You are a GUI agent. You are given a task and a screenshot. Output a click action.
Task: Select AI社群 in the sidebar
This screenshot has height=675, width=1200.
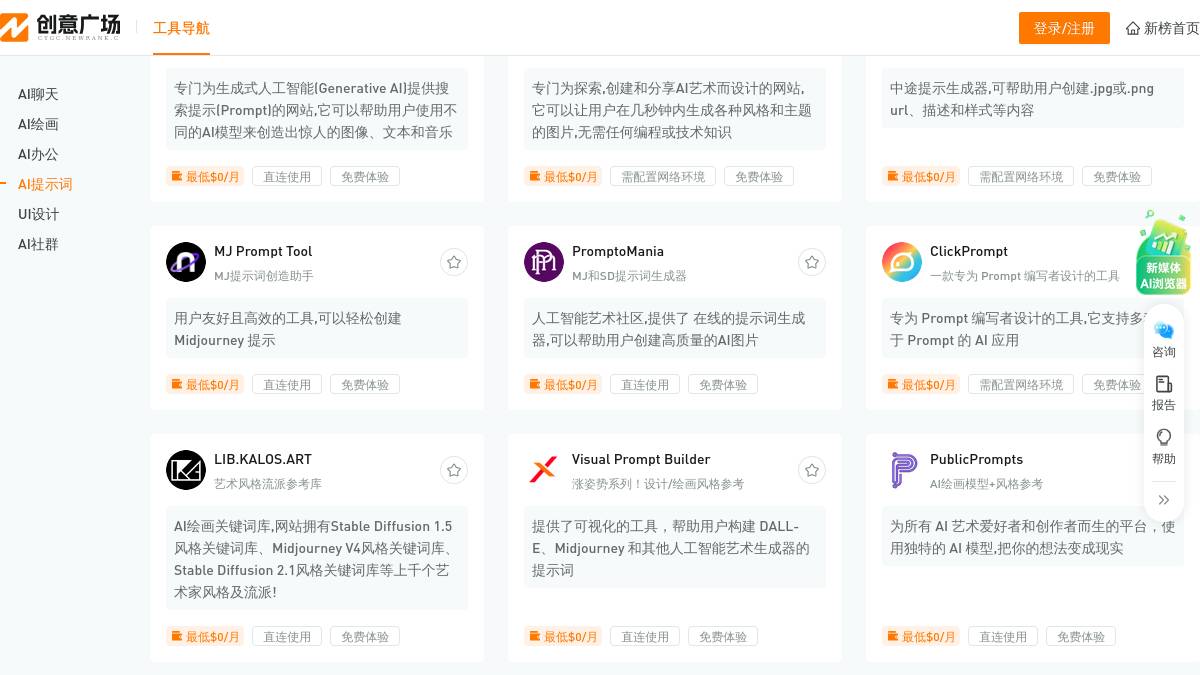coord(38,244)
